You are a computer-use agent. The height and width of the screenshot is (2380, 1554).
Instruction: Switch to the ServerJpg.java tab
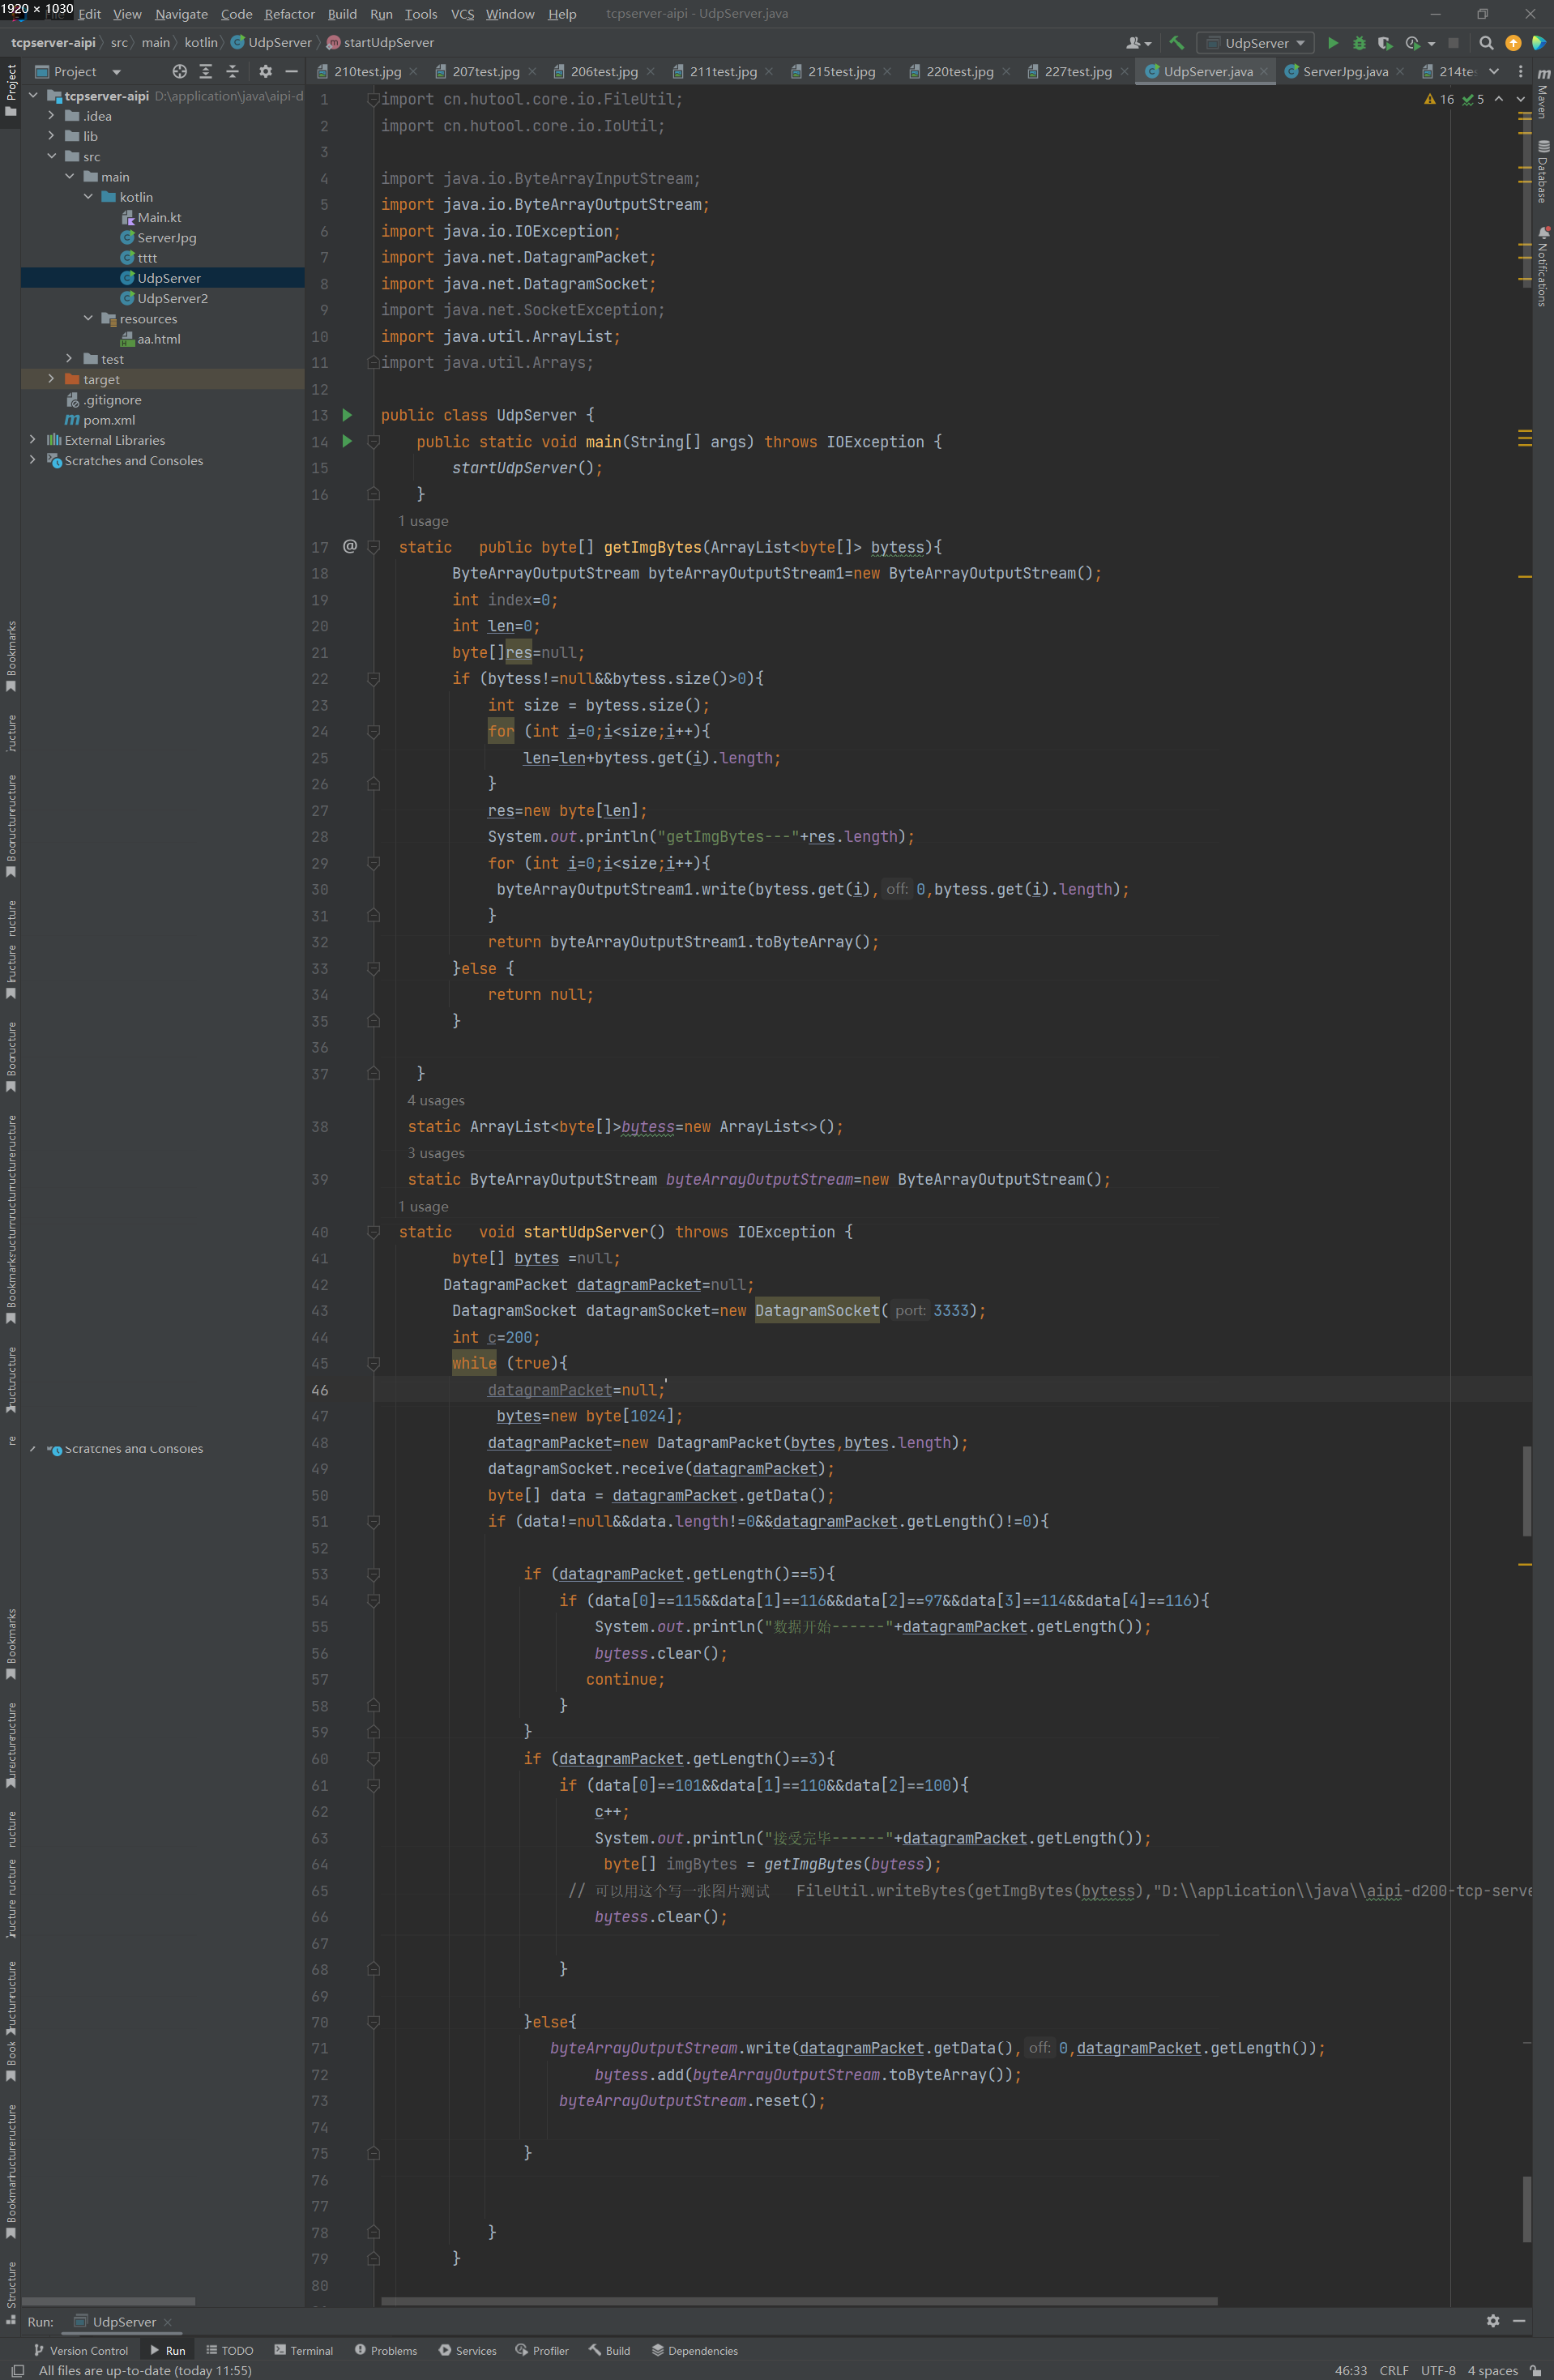click(x=1345, y=71)
